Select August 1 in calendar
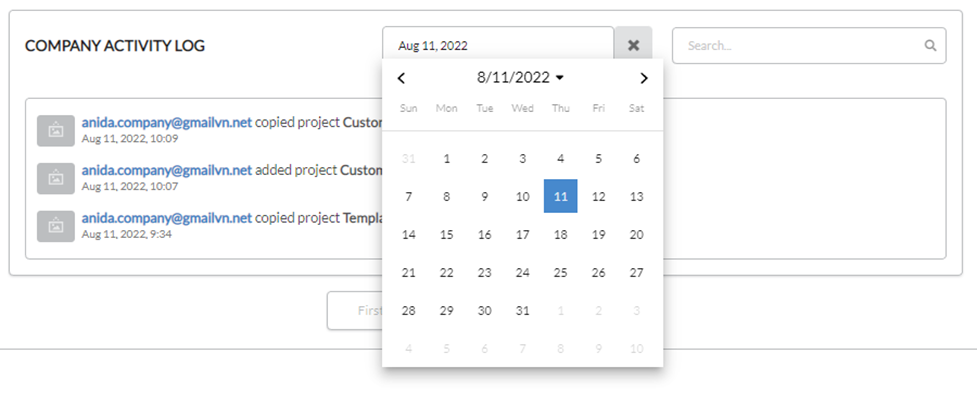 [x=447, y=158]
